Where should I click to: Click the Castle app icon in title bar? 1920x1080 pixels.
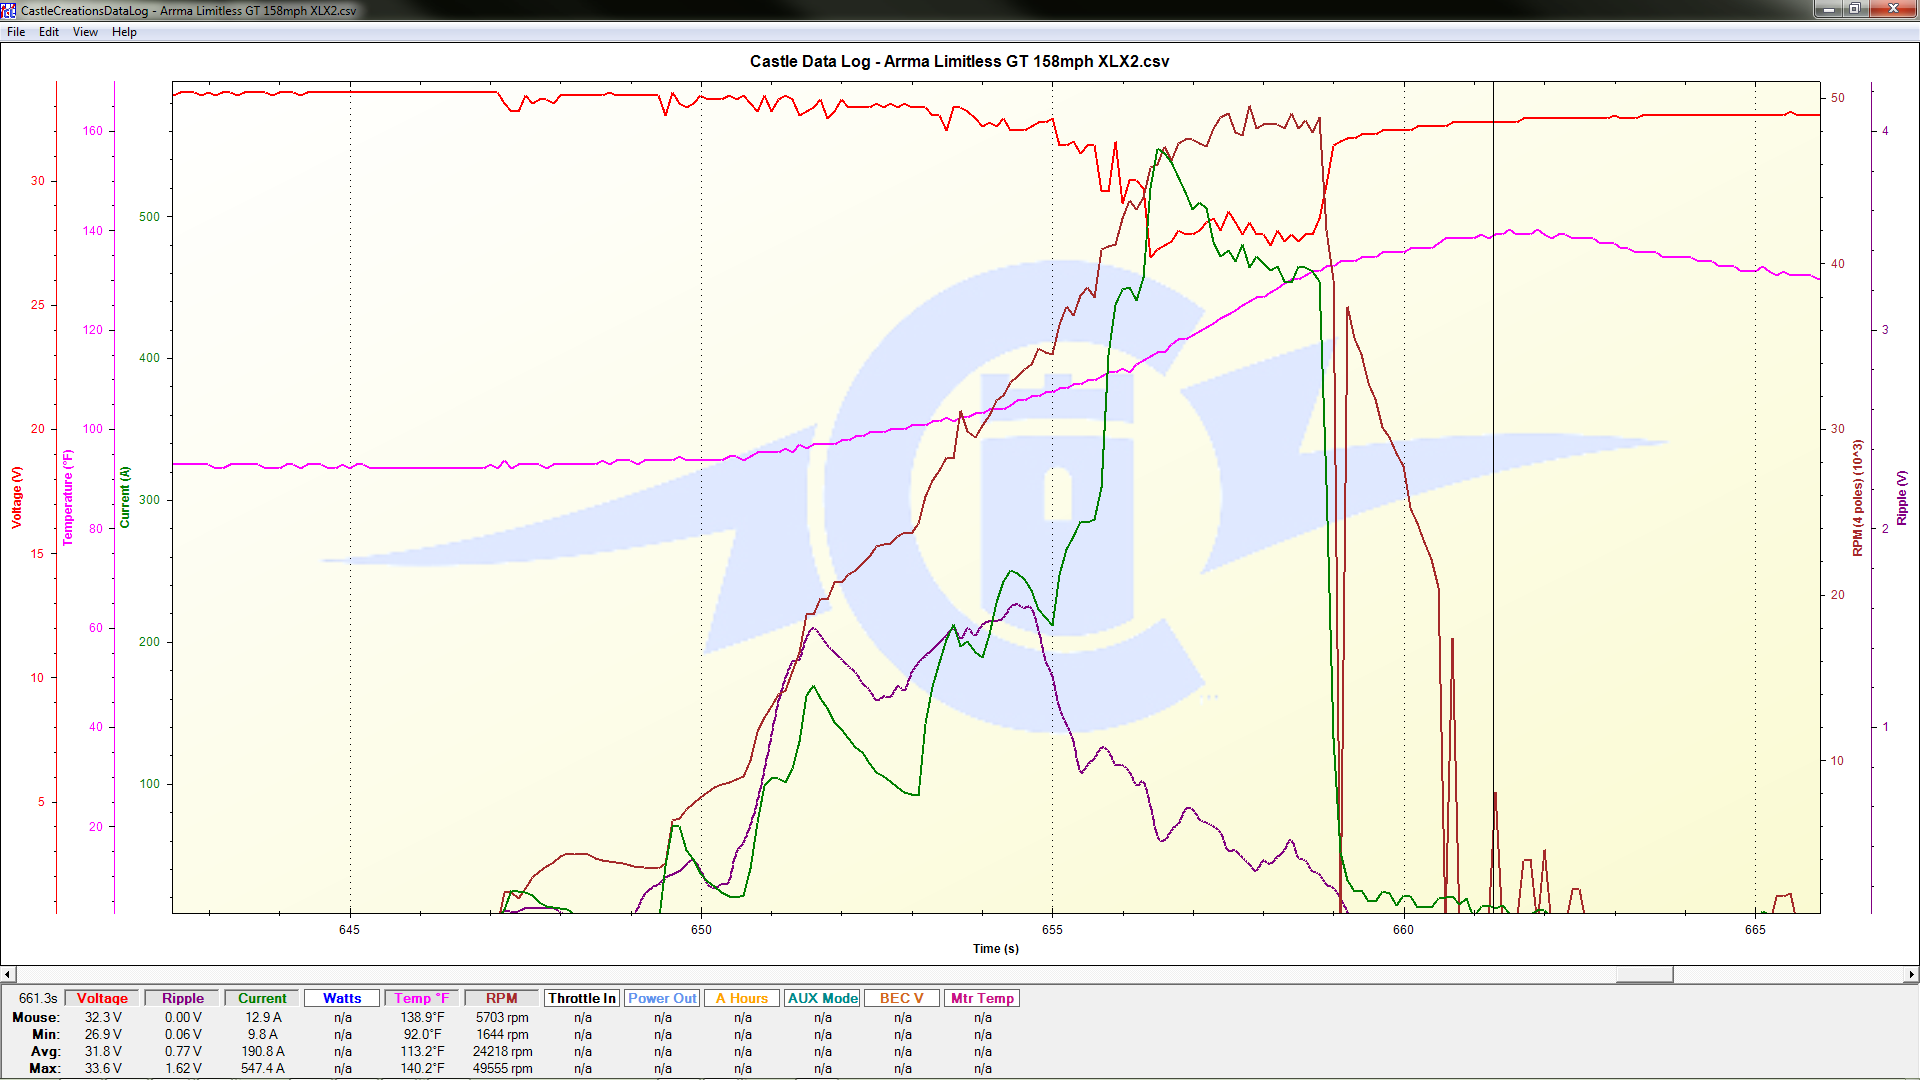[x=9, y=10]
